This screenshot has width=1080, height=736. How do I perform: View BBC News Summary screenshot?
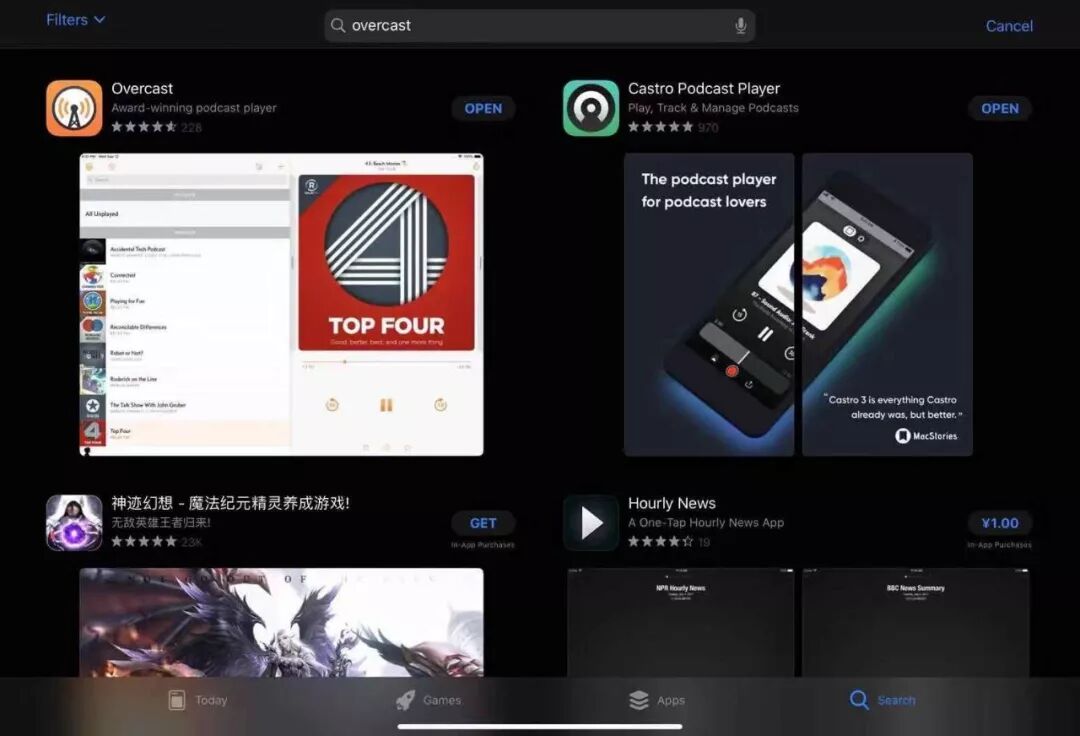tap(915, 622)
